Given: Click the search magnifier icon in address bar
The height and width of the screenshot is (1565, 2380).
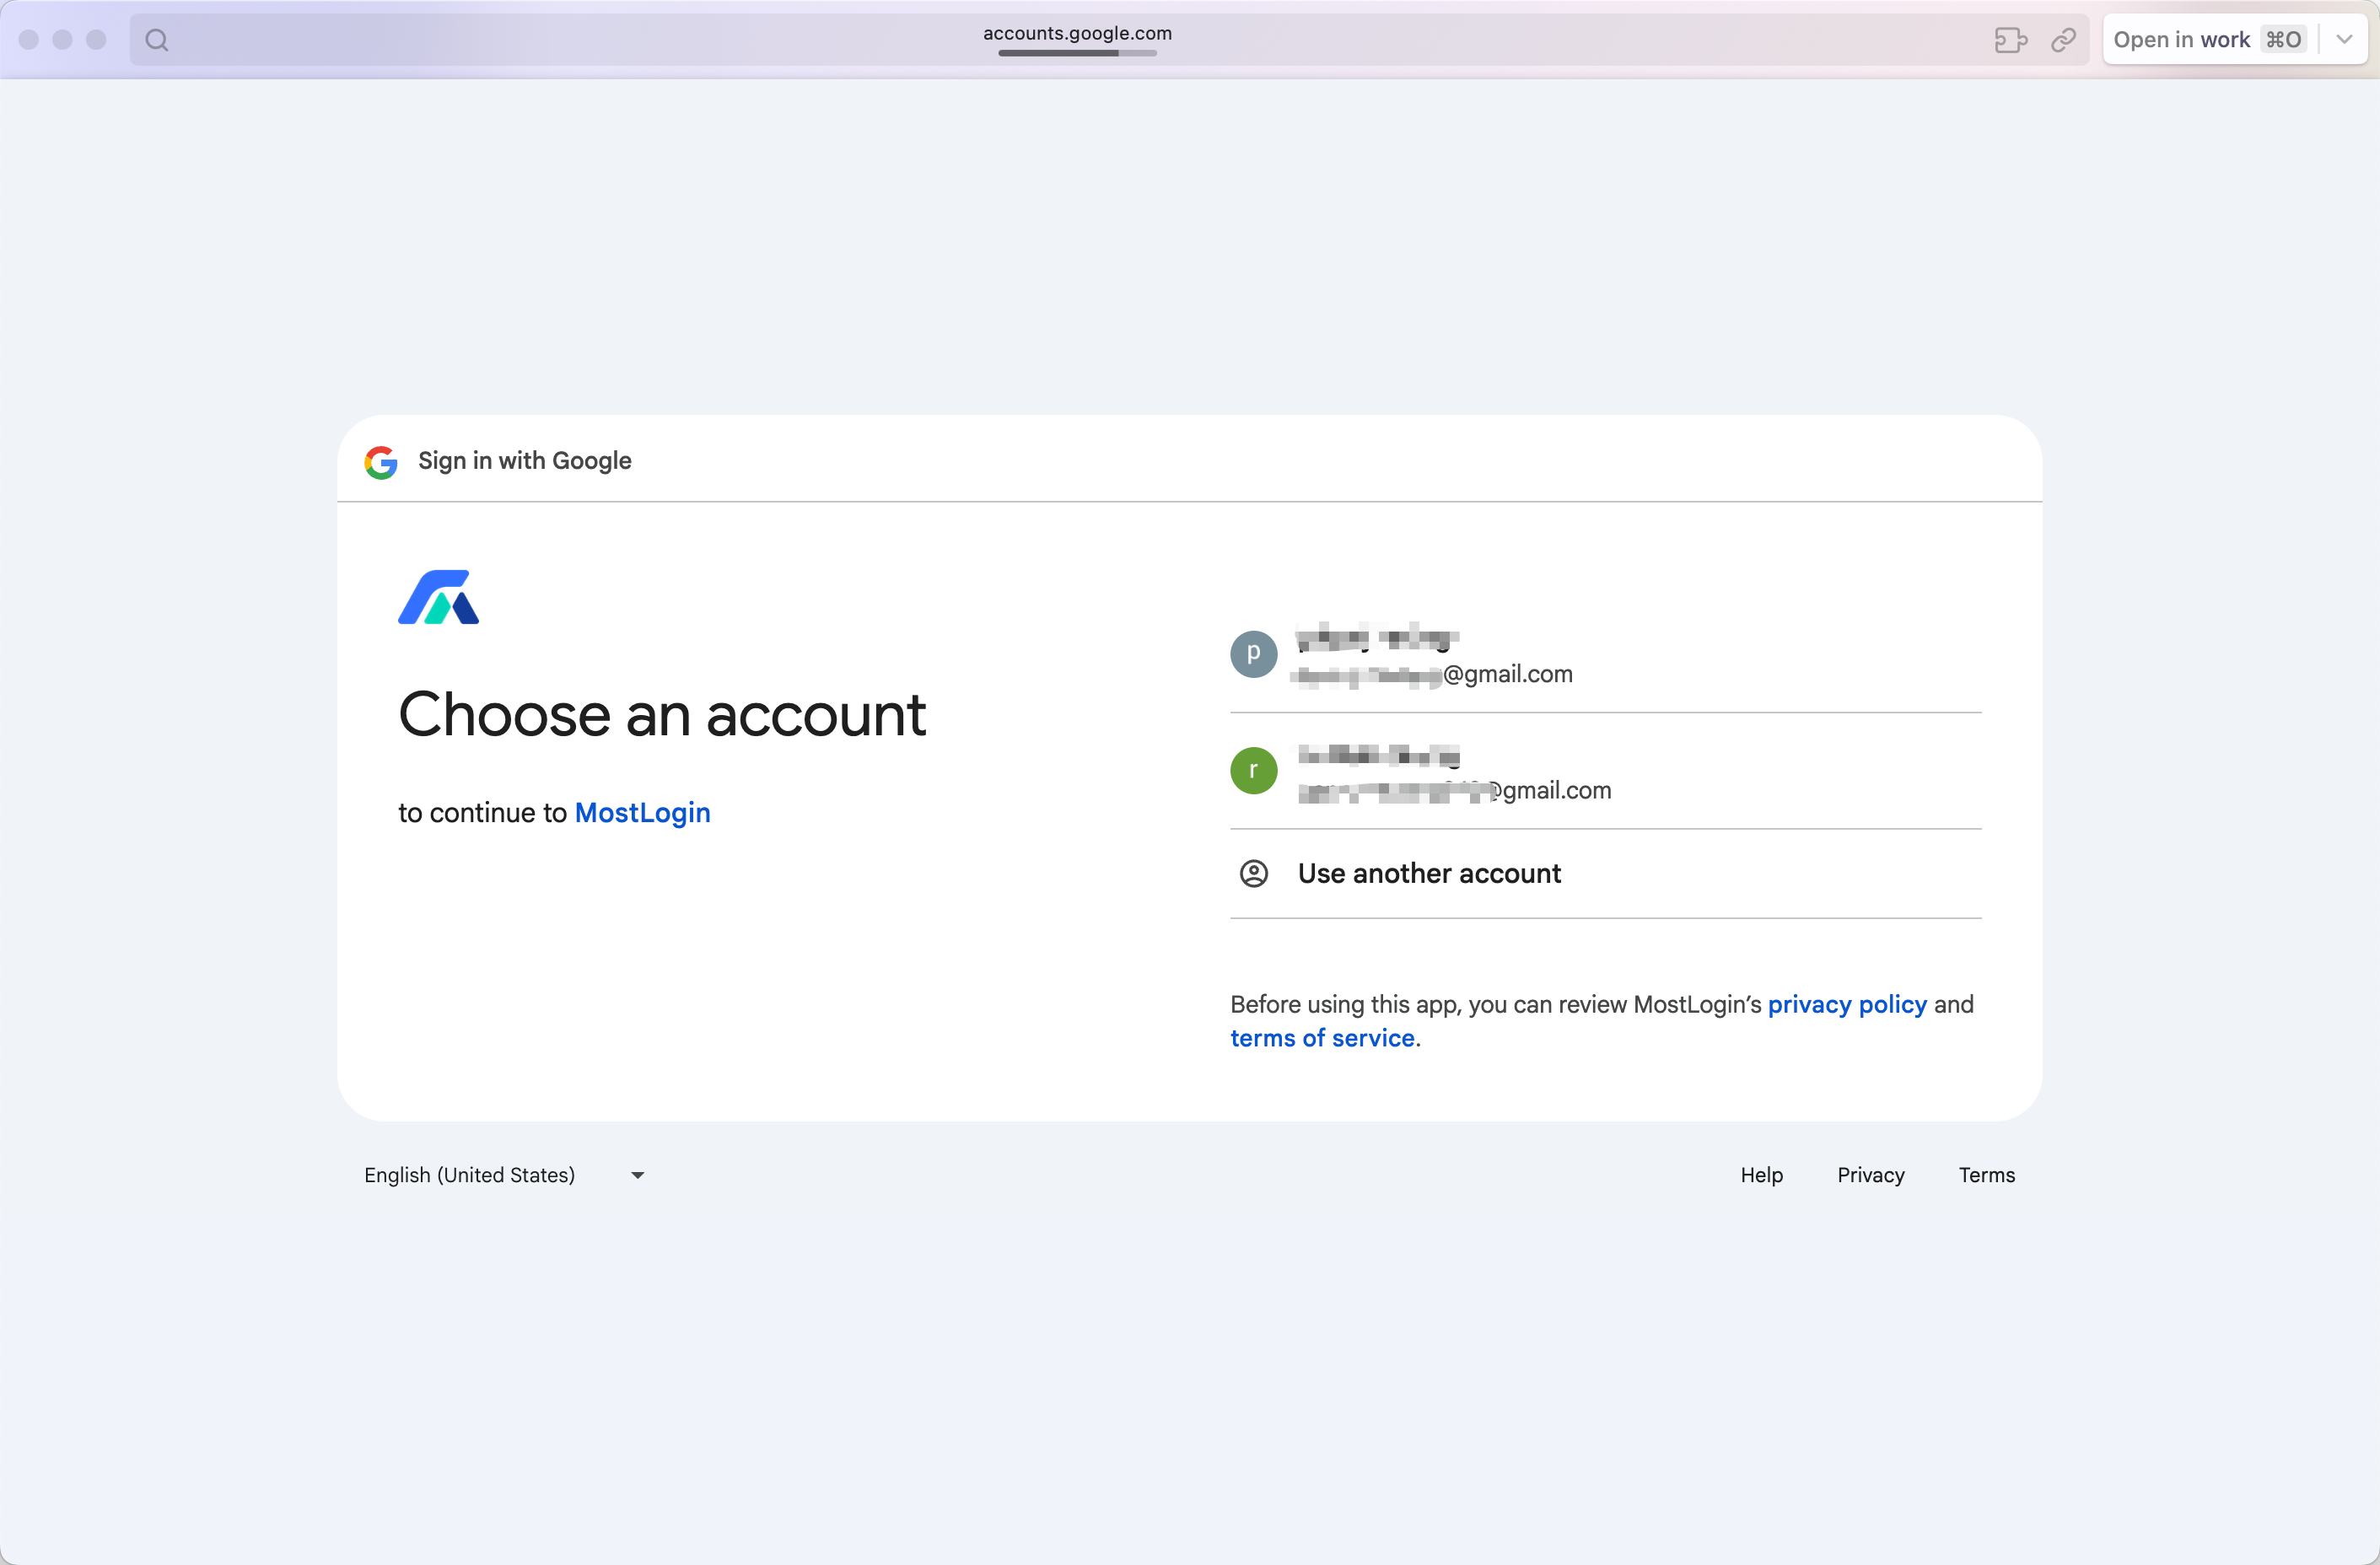Looking at the screenshot, I should (x=157, y=40).
